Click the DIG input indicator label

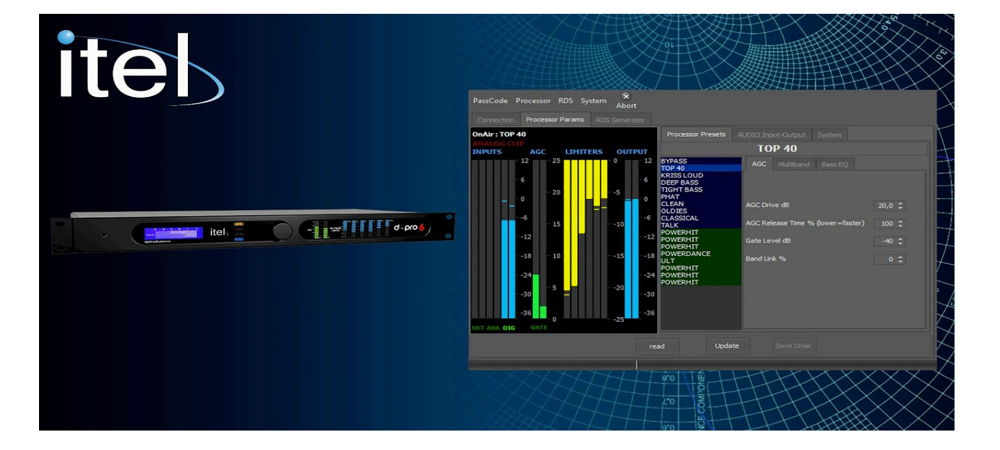(508, 328)
